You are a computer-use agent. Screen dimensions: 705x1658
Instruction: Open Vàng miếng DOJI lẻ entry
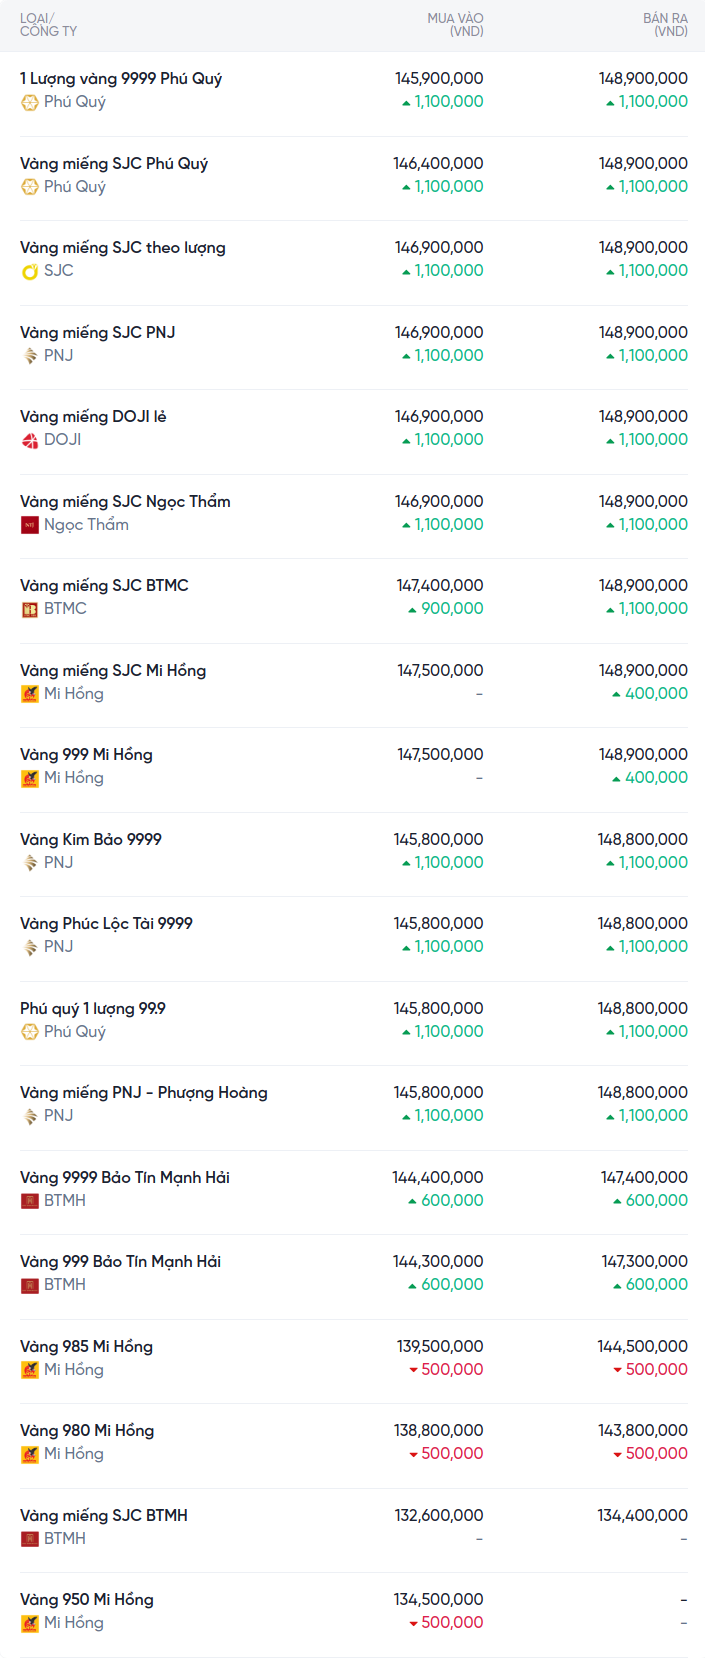(x=93, y=417)
